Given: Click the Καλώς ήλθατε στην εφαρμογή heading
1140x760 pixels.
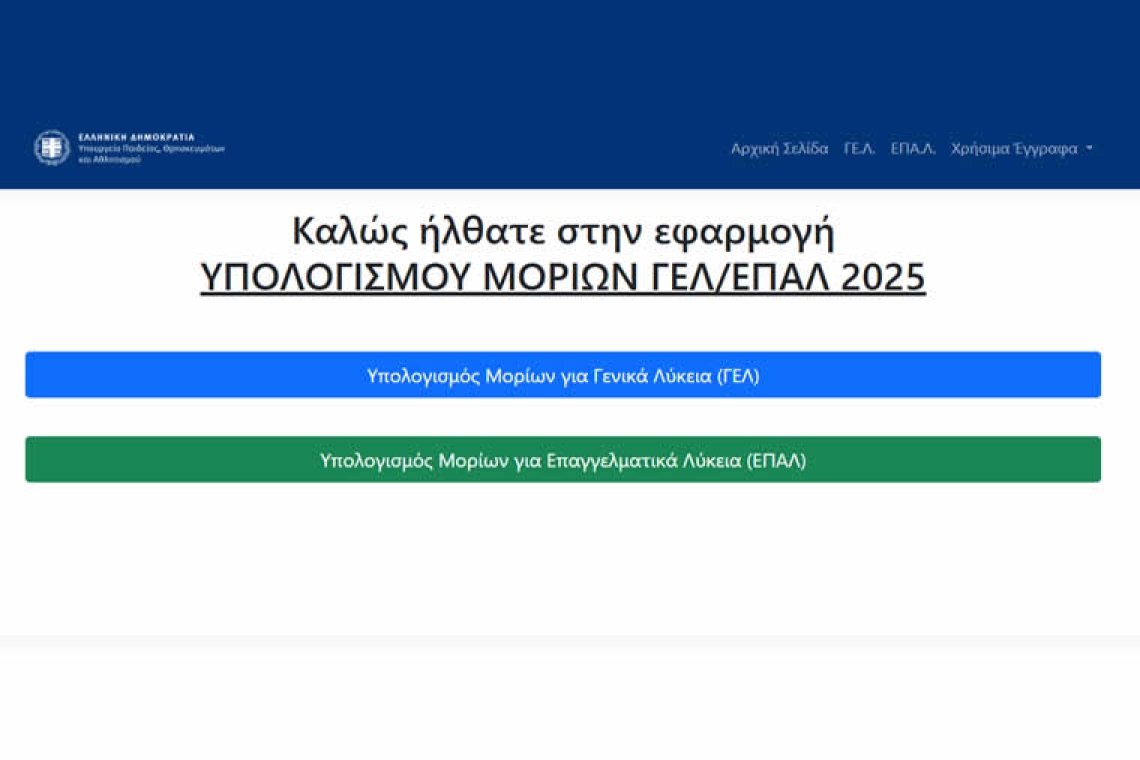Looking at the screenshot, I should pyautogui.click(x=563, y=231).
